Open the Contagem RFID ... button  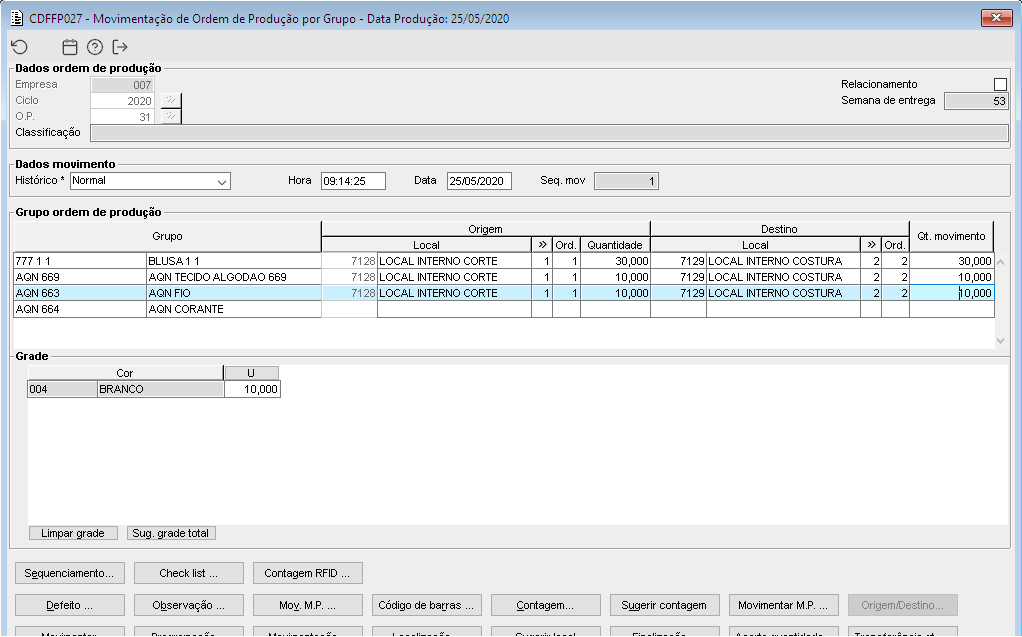[308, 574]
